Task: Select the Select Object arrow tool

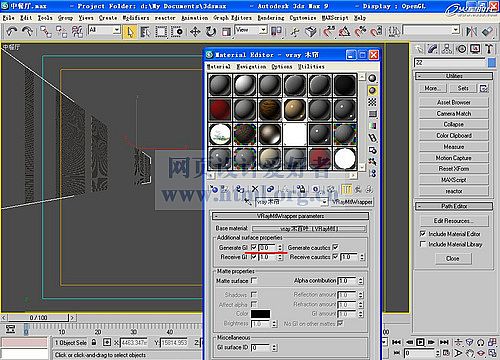Action: (130, 32)
